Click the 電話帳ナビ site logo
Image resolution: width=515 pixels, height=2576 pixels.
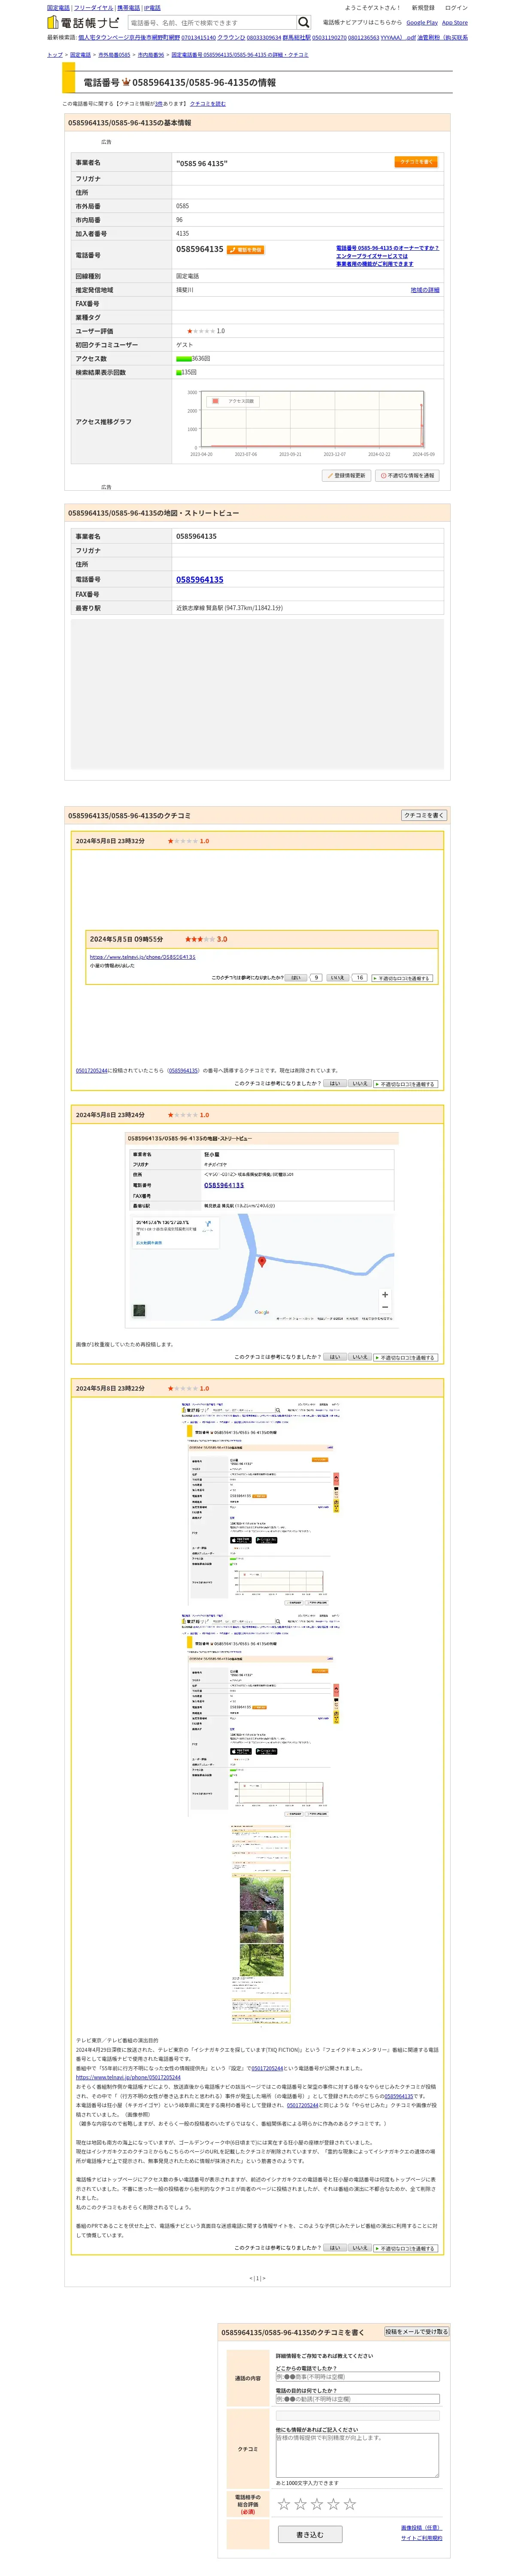[83, 22]
